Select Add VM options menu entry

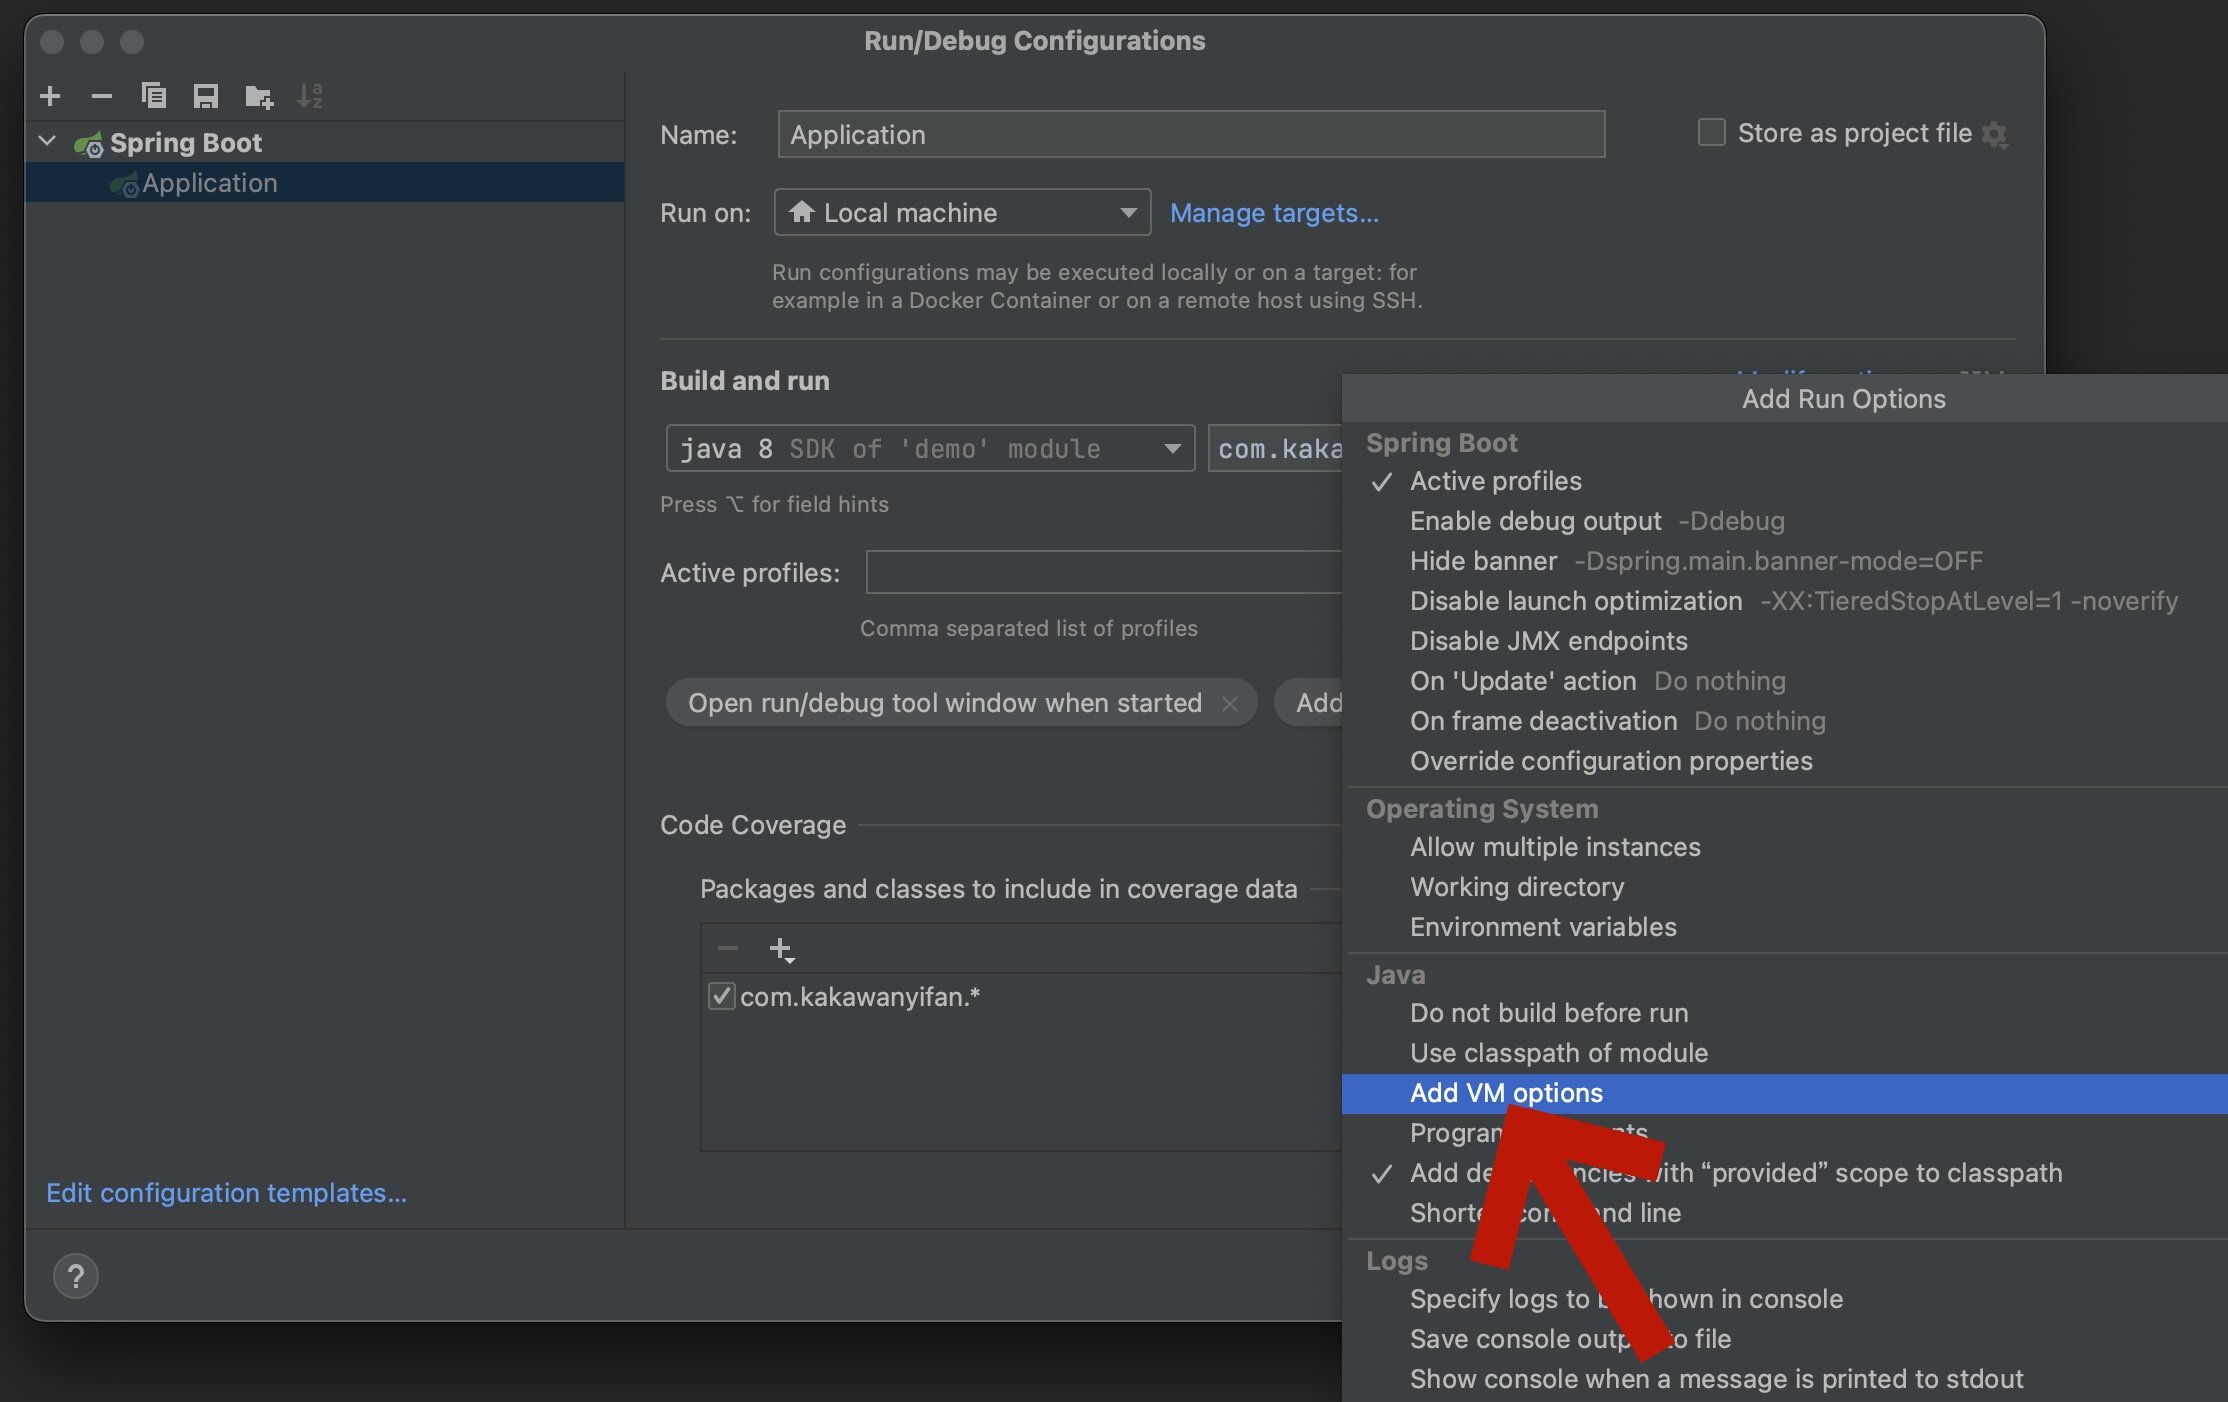point(1506,1093)
